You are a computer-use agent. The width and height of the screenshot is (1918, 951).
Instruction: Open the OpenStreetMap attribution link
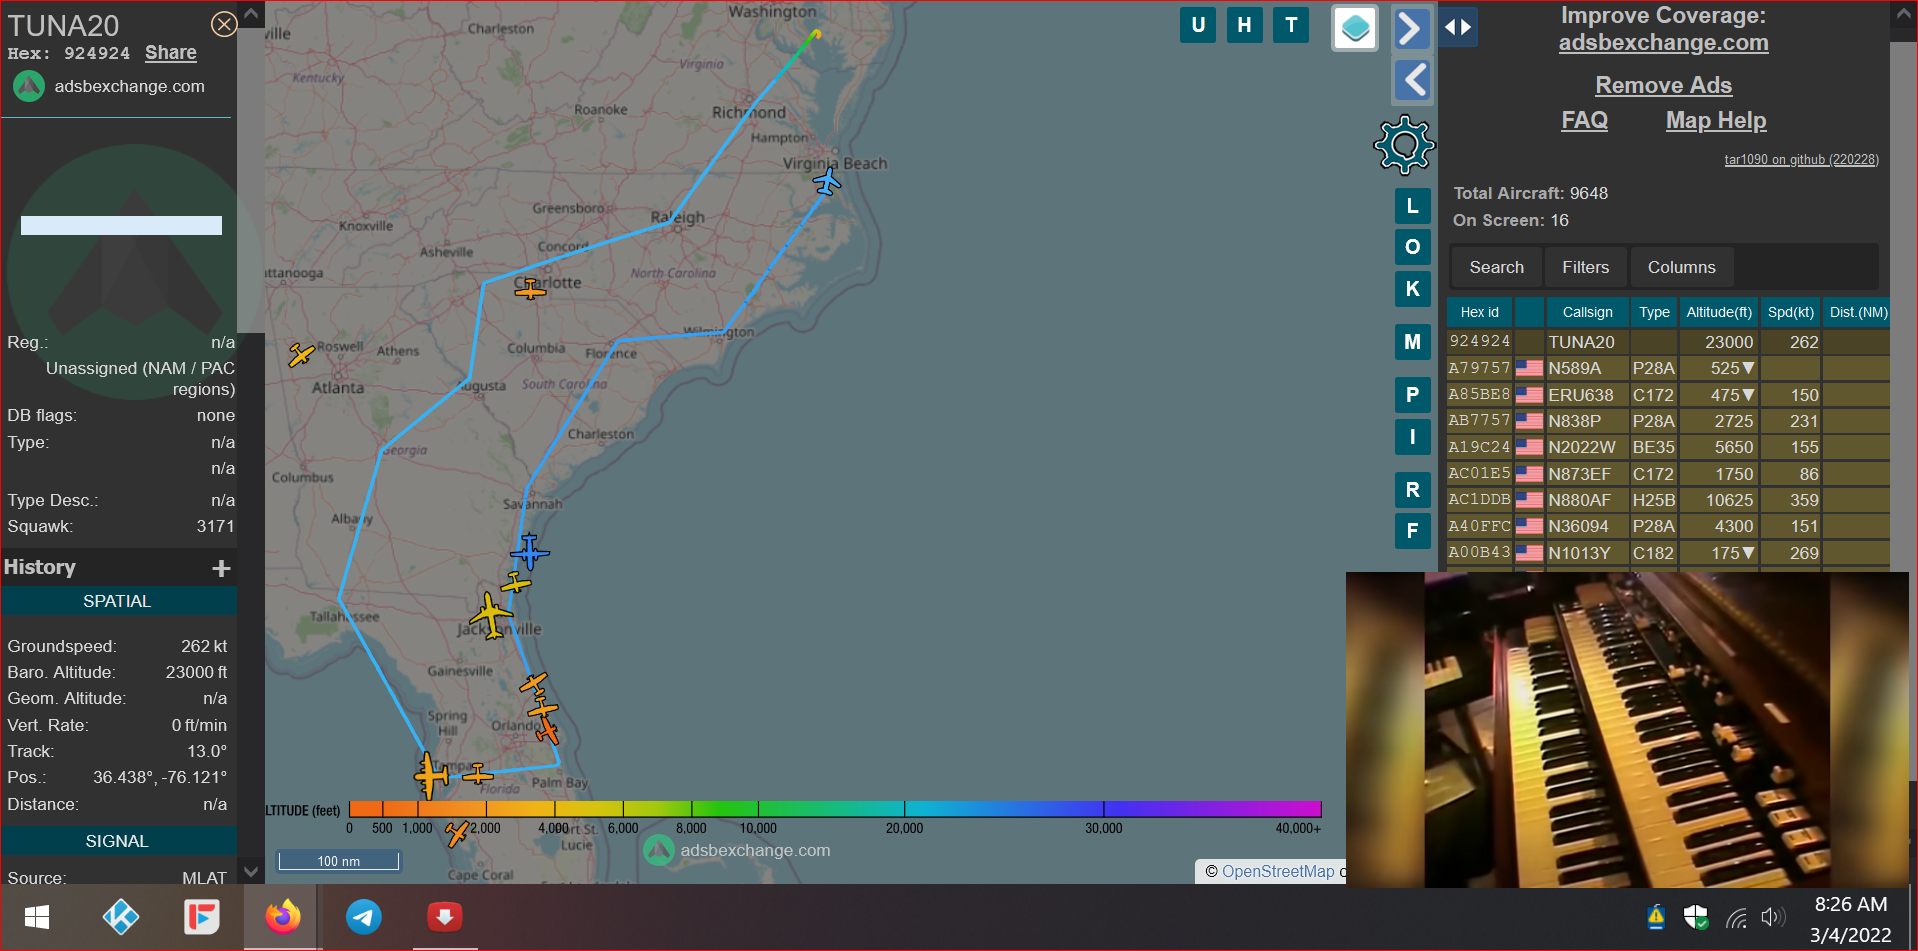tap(1278, 872)
